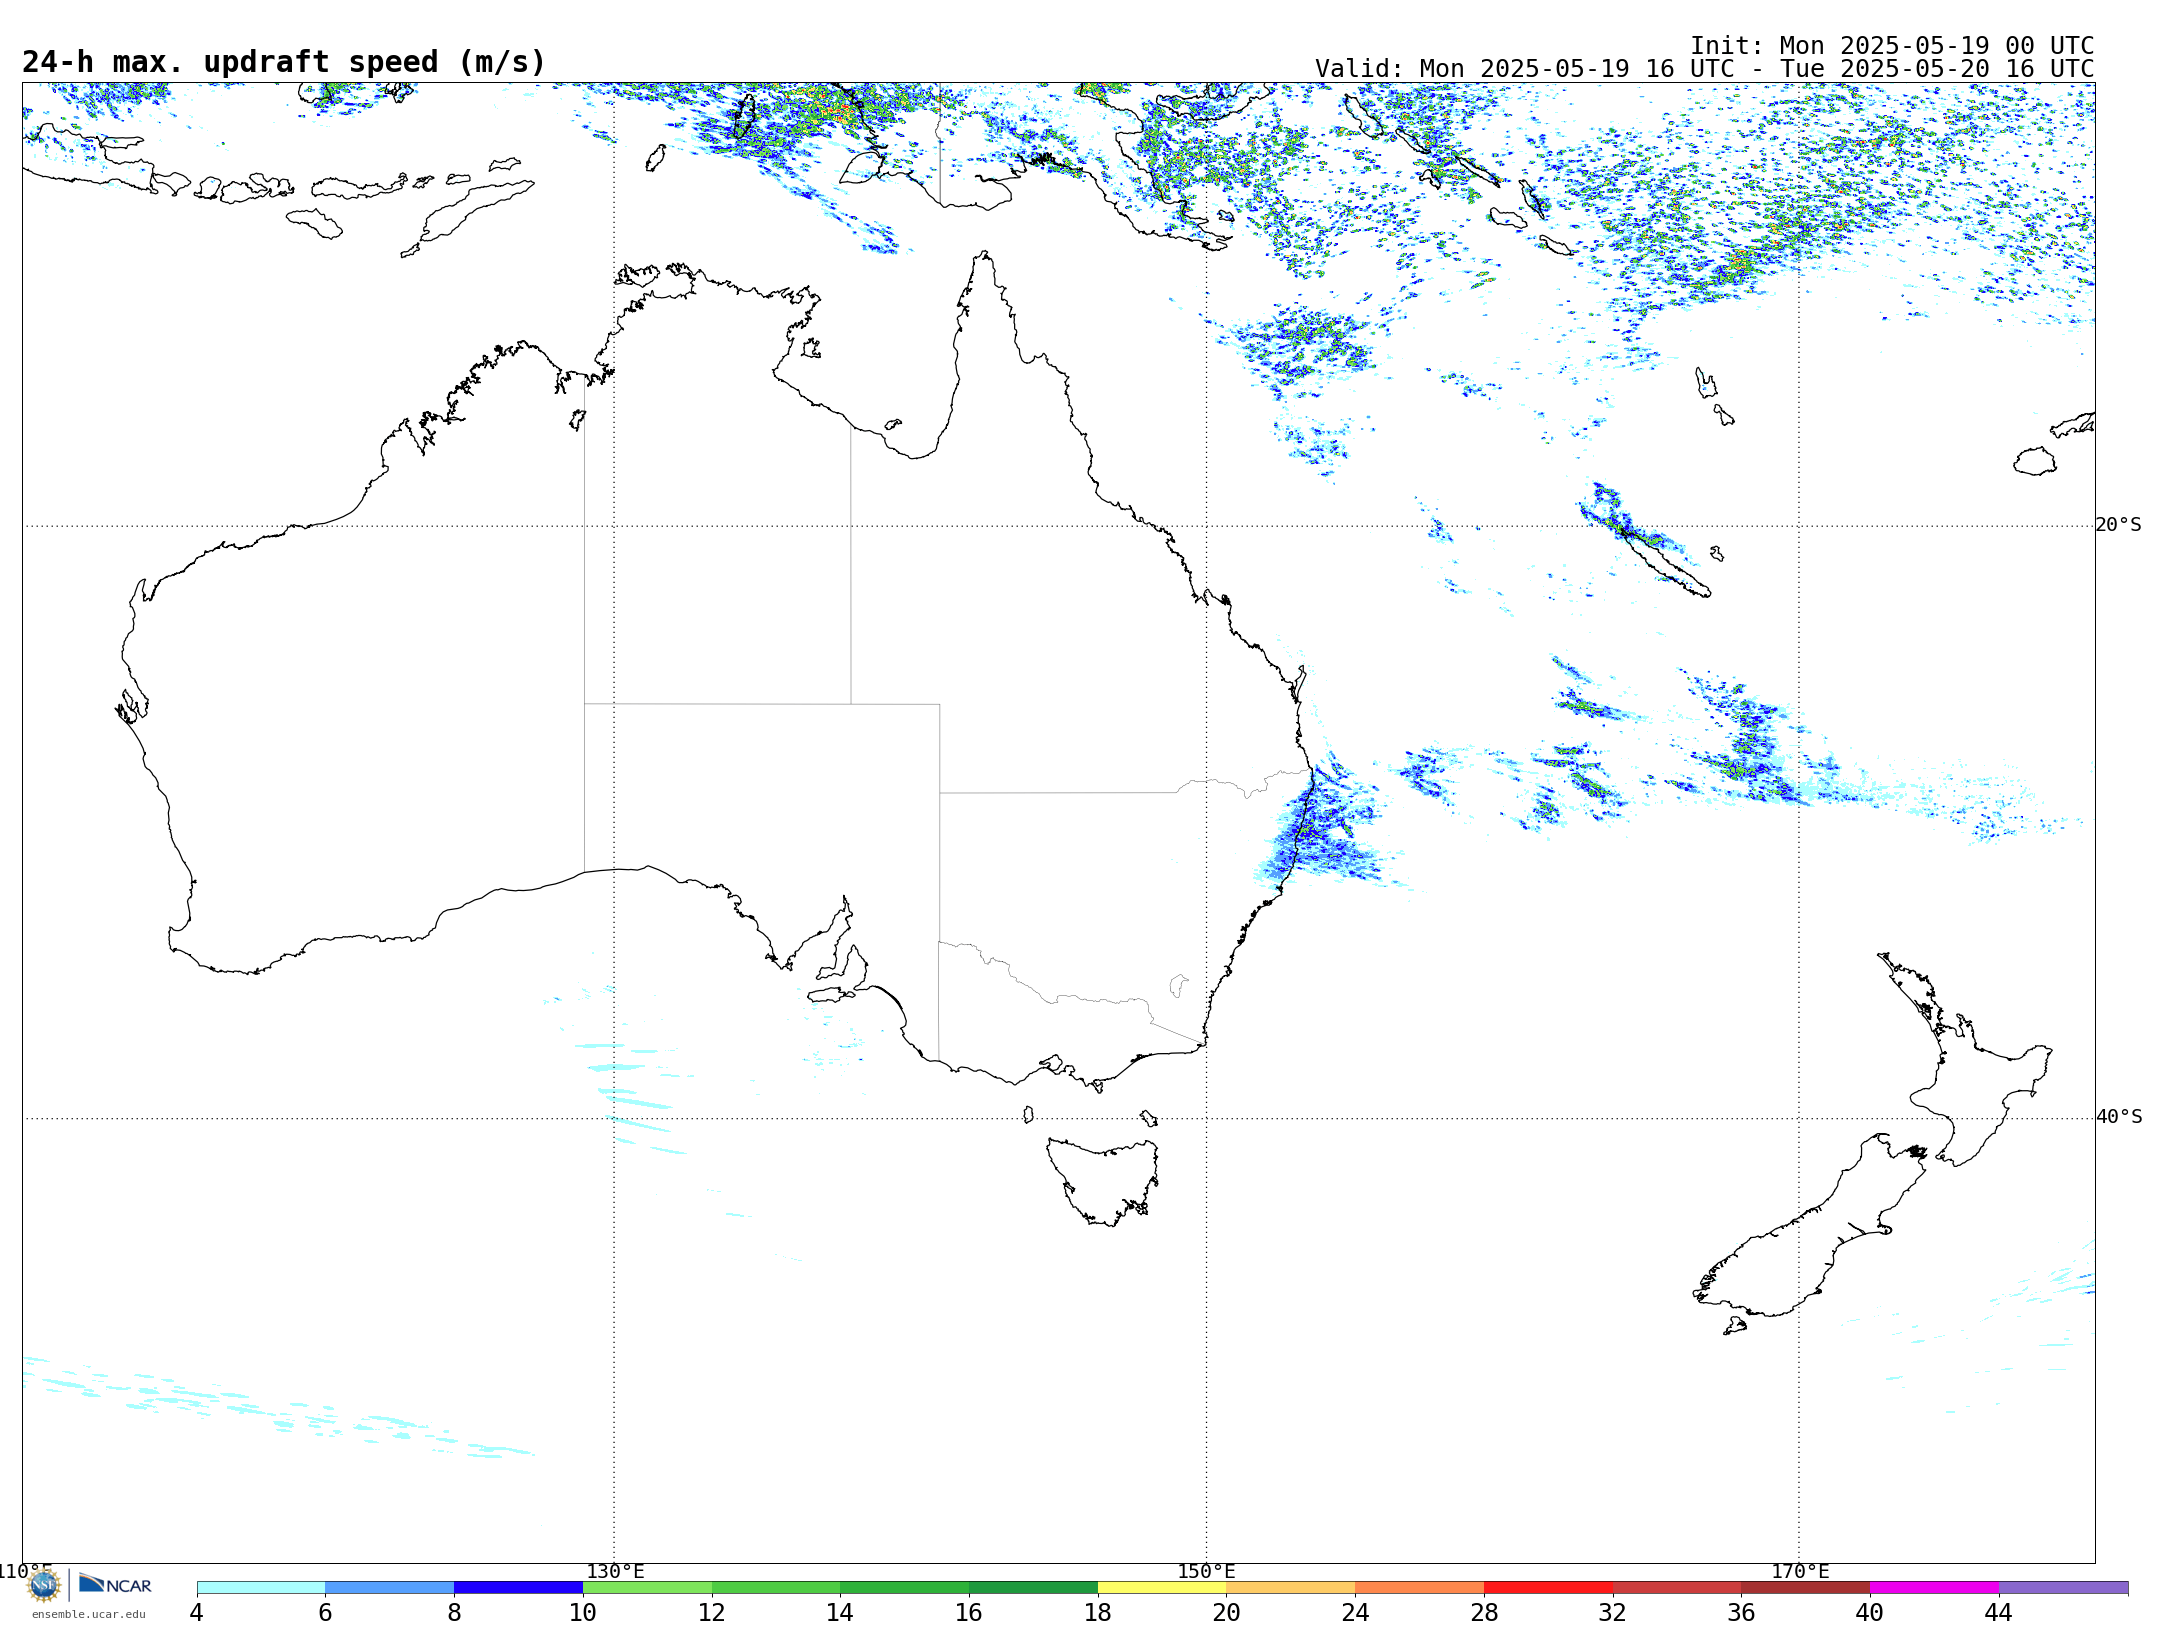This screenshot has height=1626, width=2160.
Task: Click colorbar tick label 20
Action: click(1227, 1613)
